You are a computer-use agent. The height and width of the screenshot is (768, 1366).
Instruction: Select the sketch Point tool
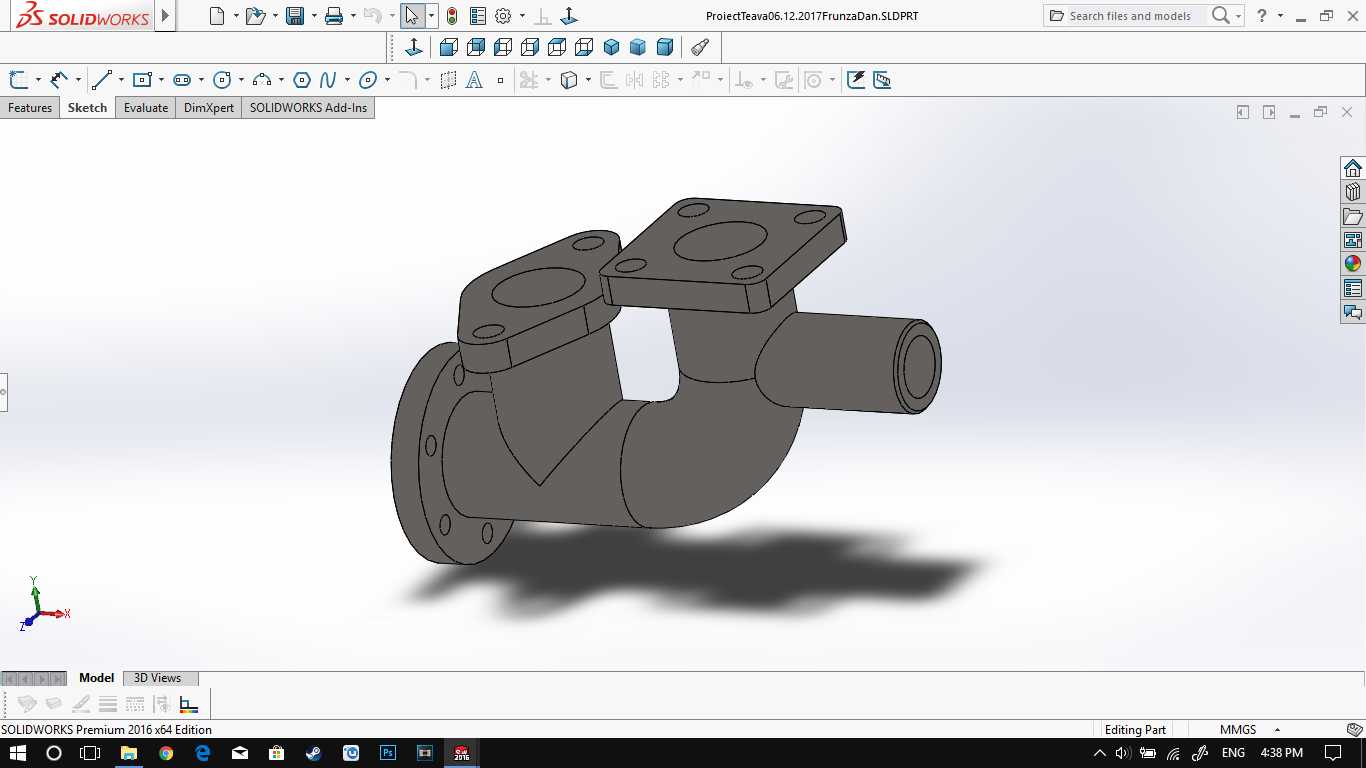(x=501, y=80)
